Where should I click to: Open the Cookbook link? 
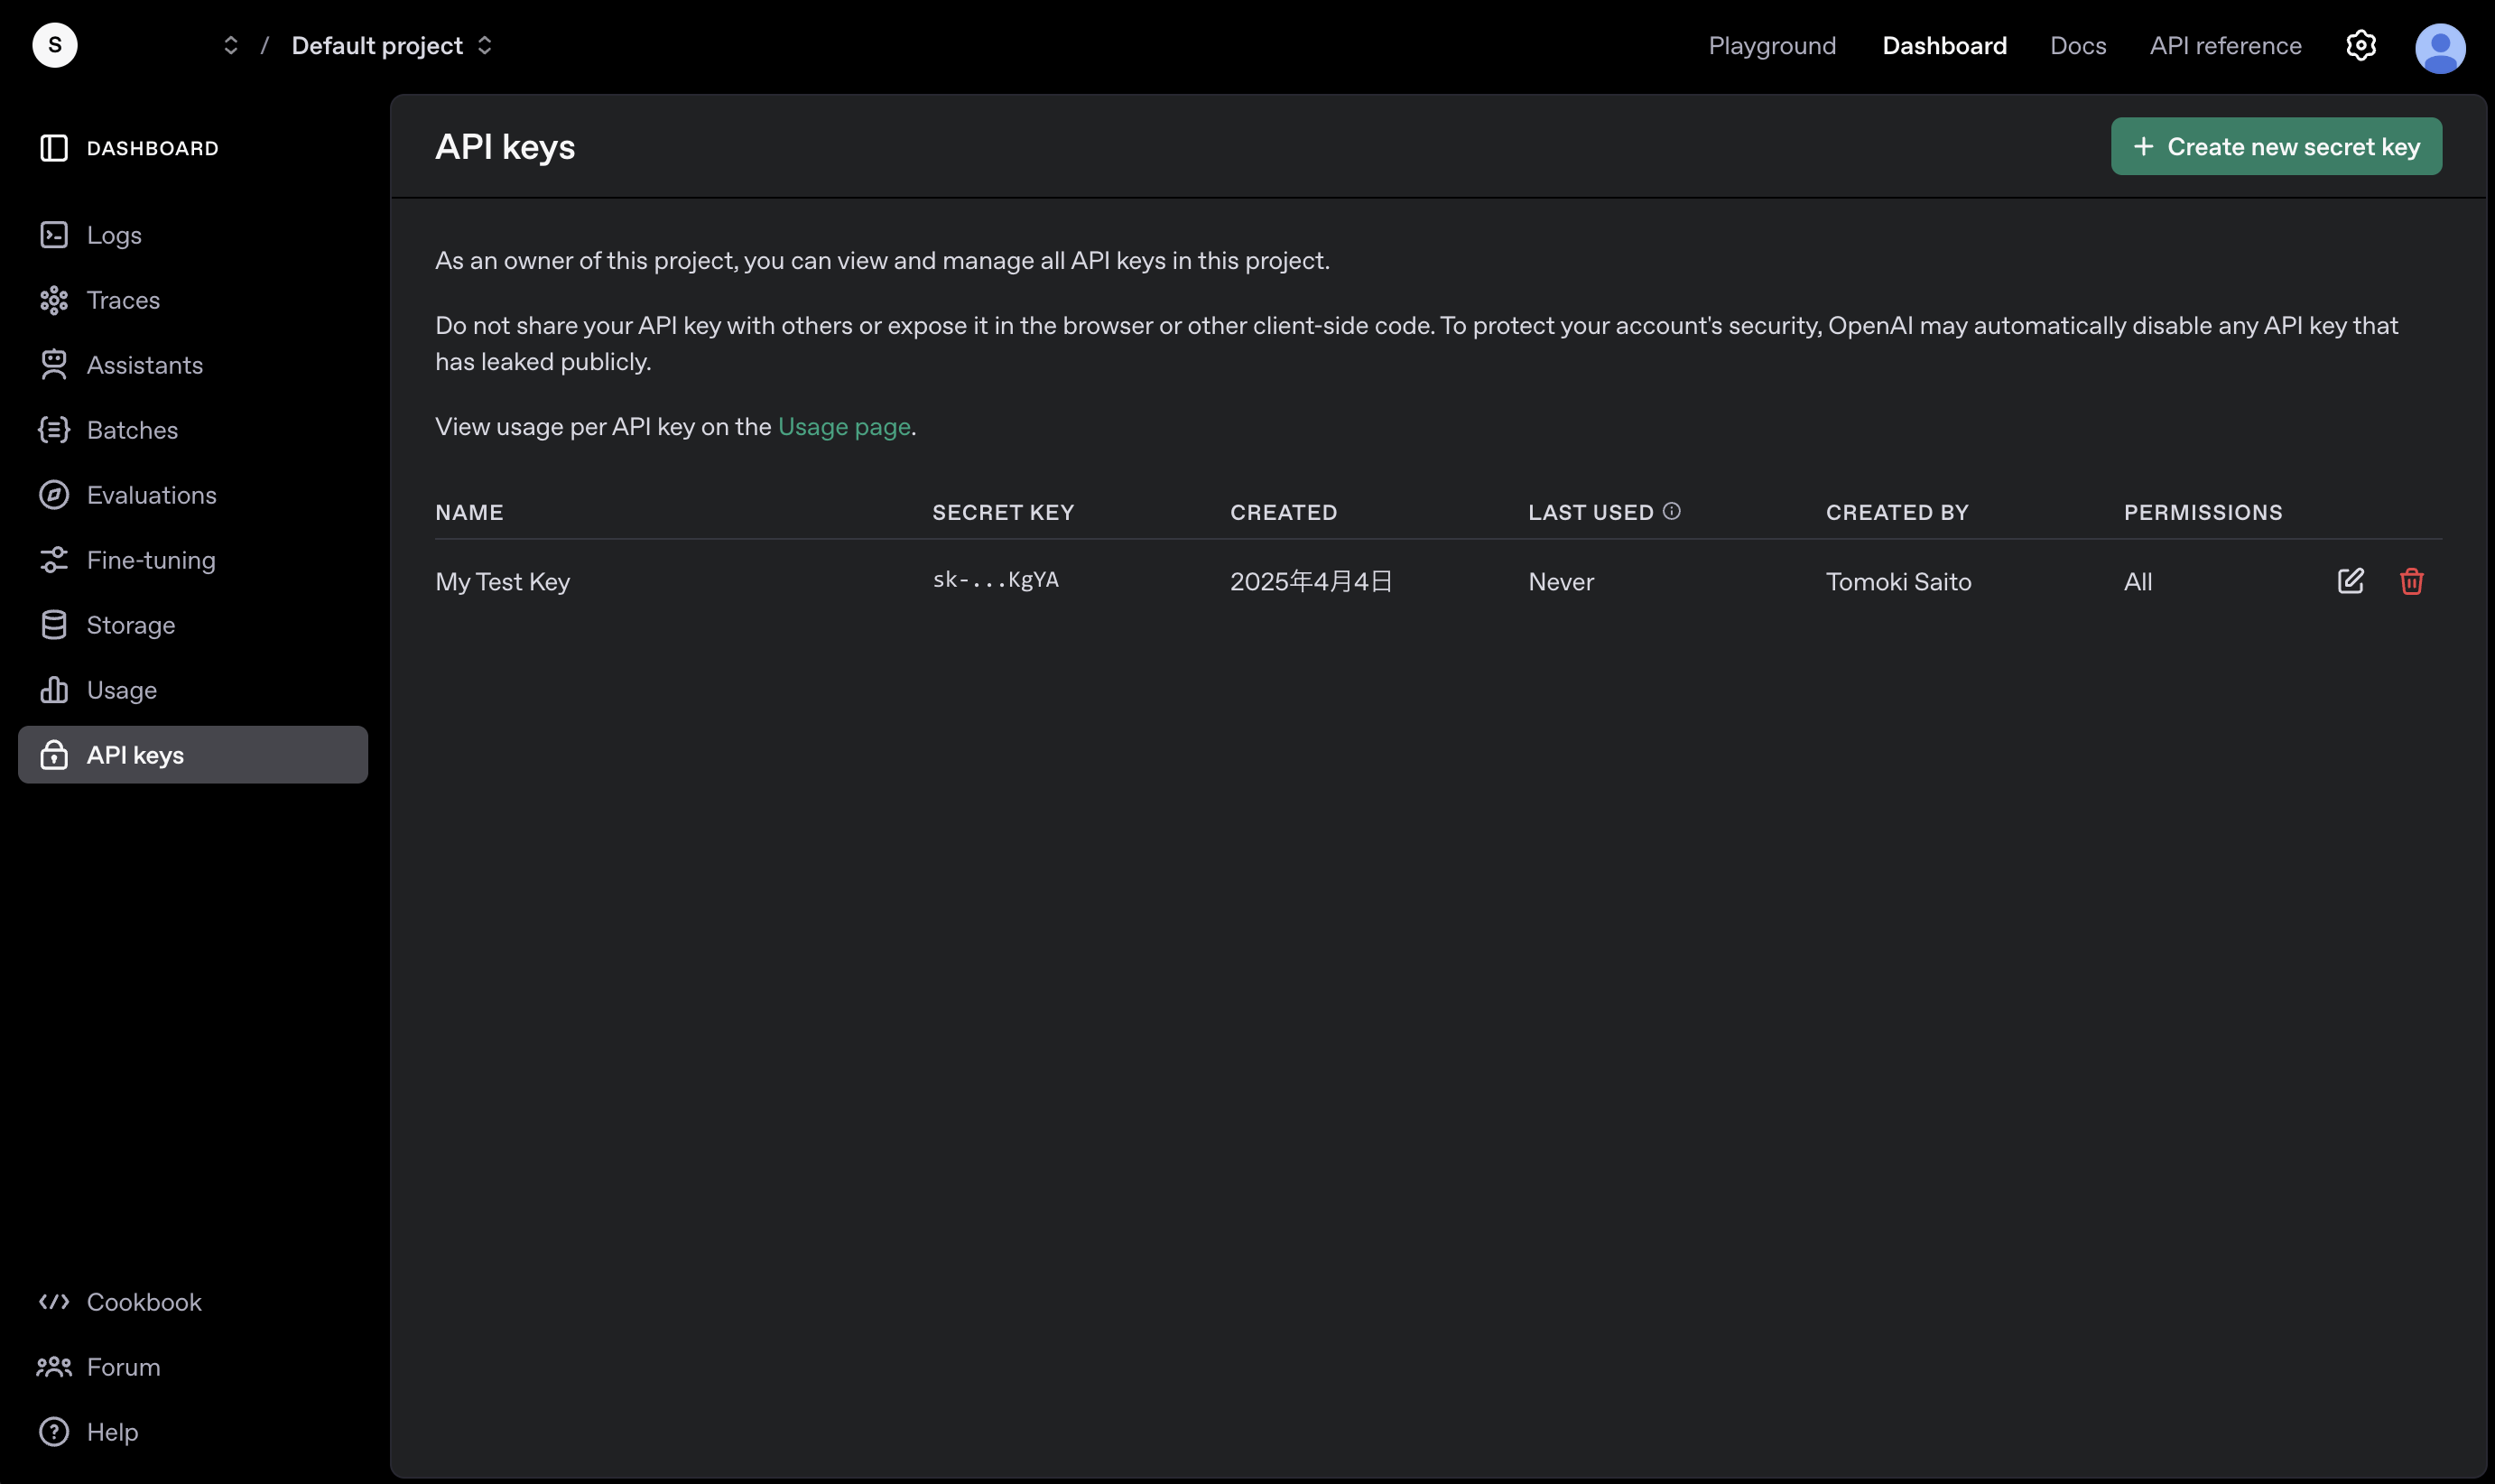pos(144,1302)
